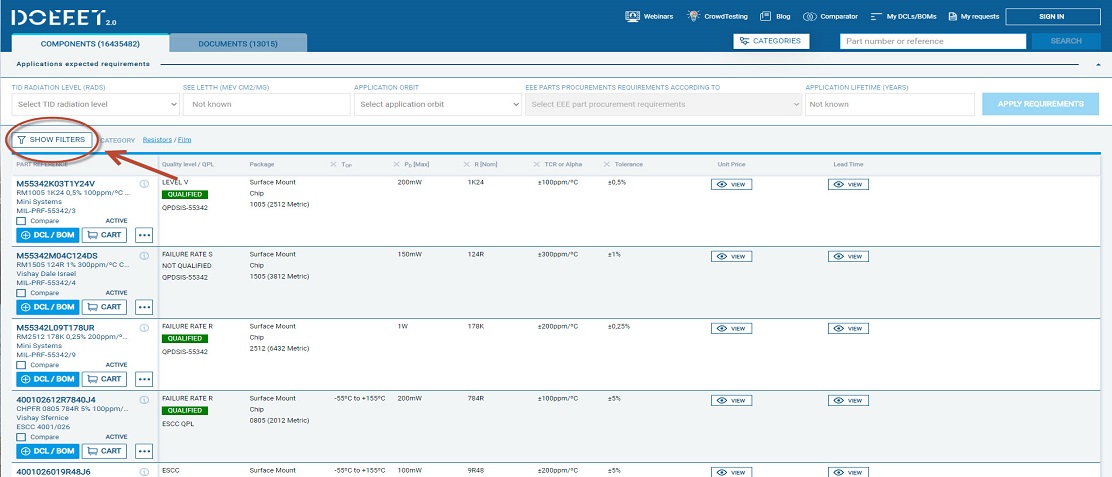Open TID radiation level dropdown
Screen dimensions: 1112x477
96,104
